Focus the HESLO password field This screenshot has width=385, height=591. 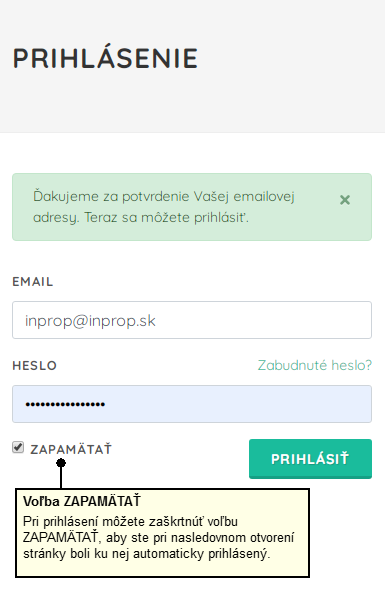(x=192, y=404)
